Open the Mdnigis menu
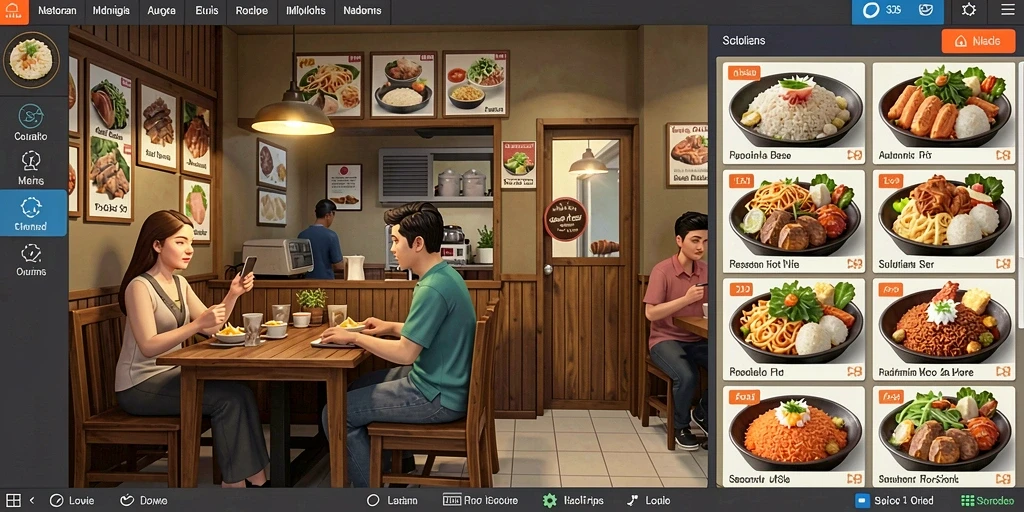 tap(111, 10)
